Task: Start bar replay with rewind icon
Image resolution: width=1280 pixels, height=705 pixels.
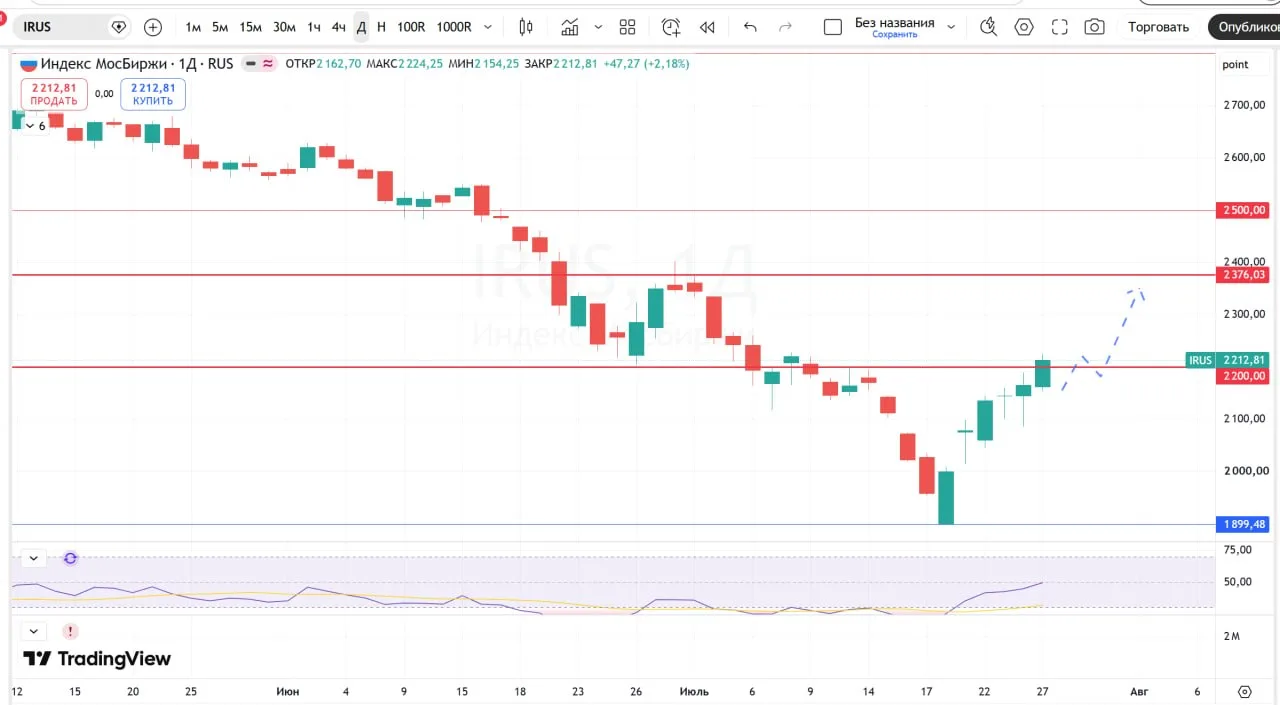Action: point(707,27)
